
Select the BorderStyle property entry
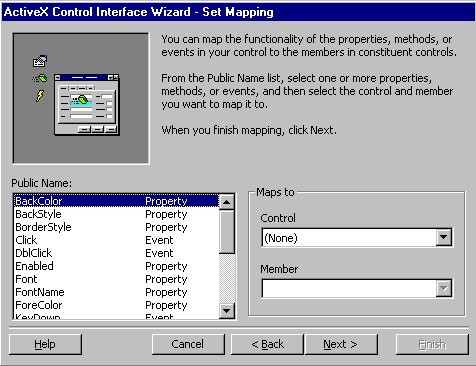[x=116, y=227]
